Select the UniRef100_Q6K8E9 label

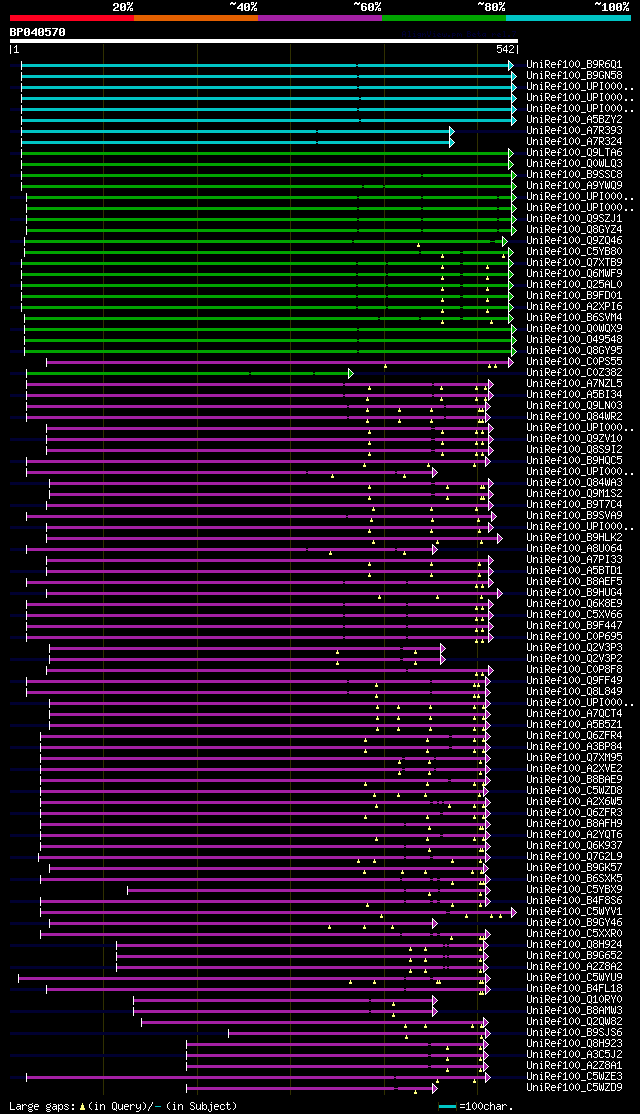[575, 603]
